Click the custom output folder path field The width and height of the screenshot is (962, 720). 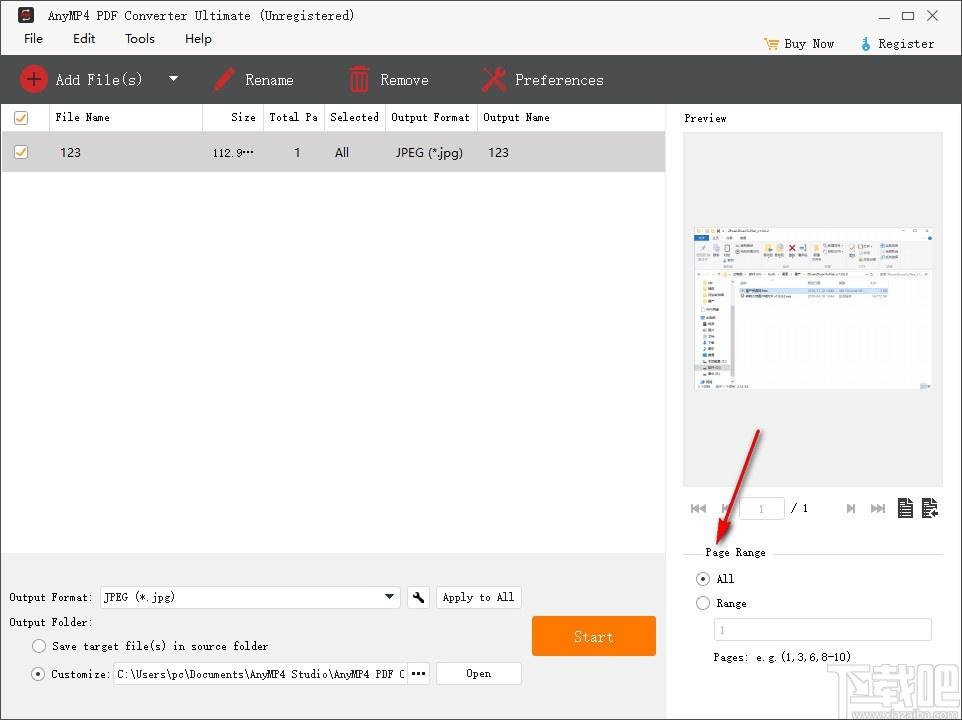[260, 674]
